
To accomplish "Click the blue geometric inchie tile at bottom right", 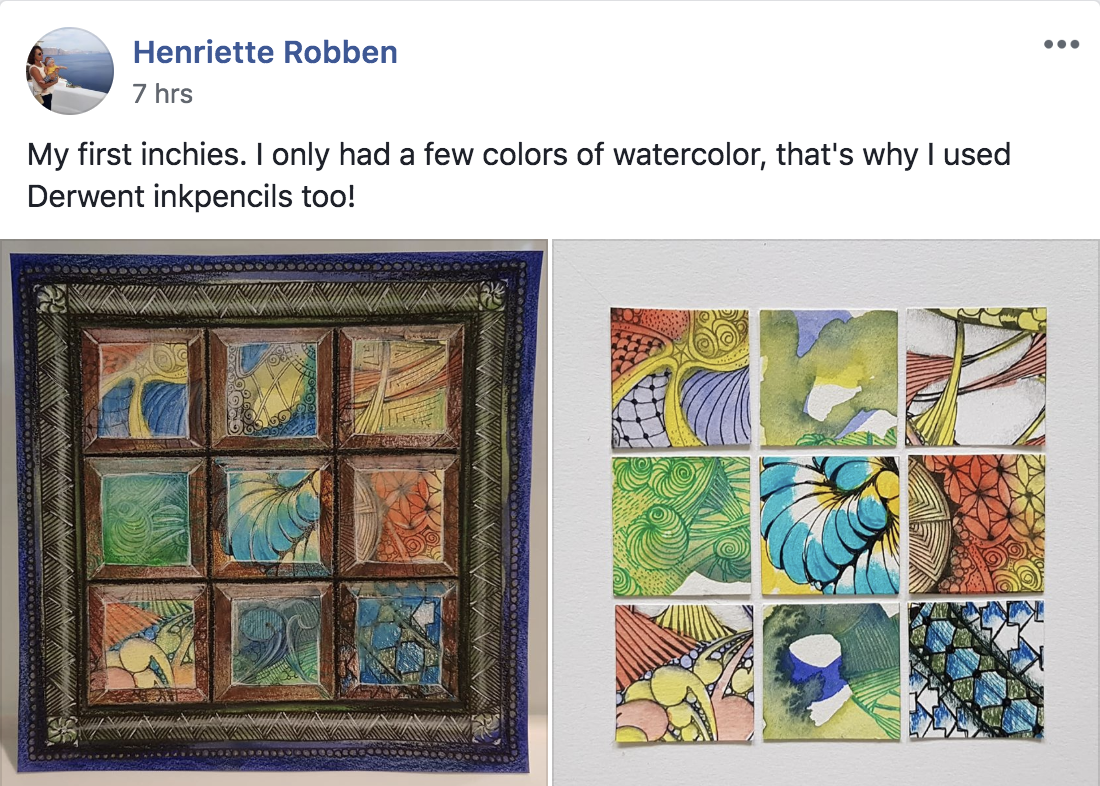I will tap(976, 670).
